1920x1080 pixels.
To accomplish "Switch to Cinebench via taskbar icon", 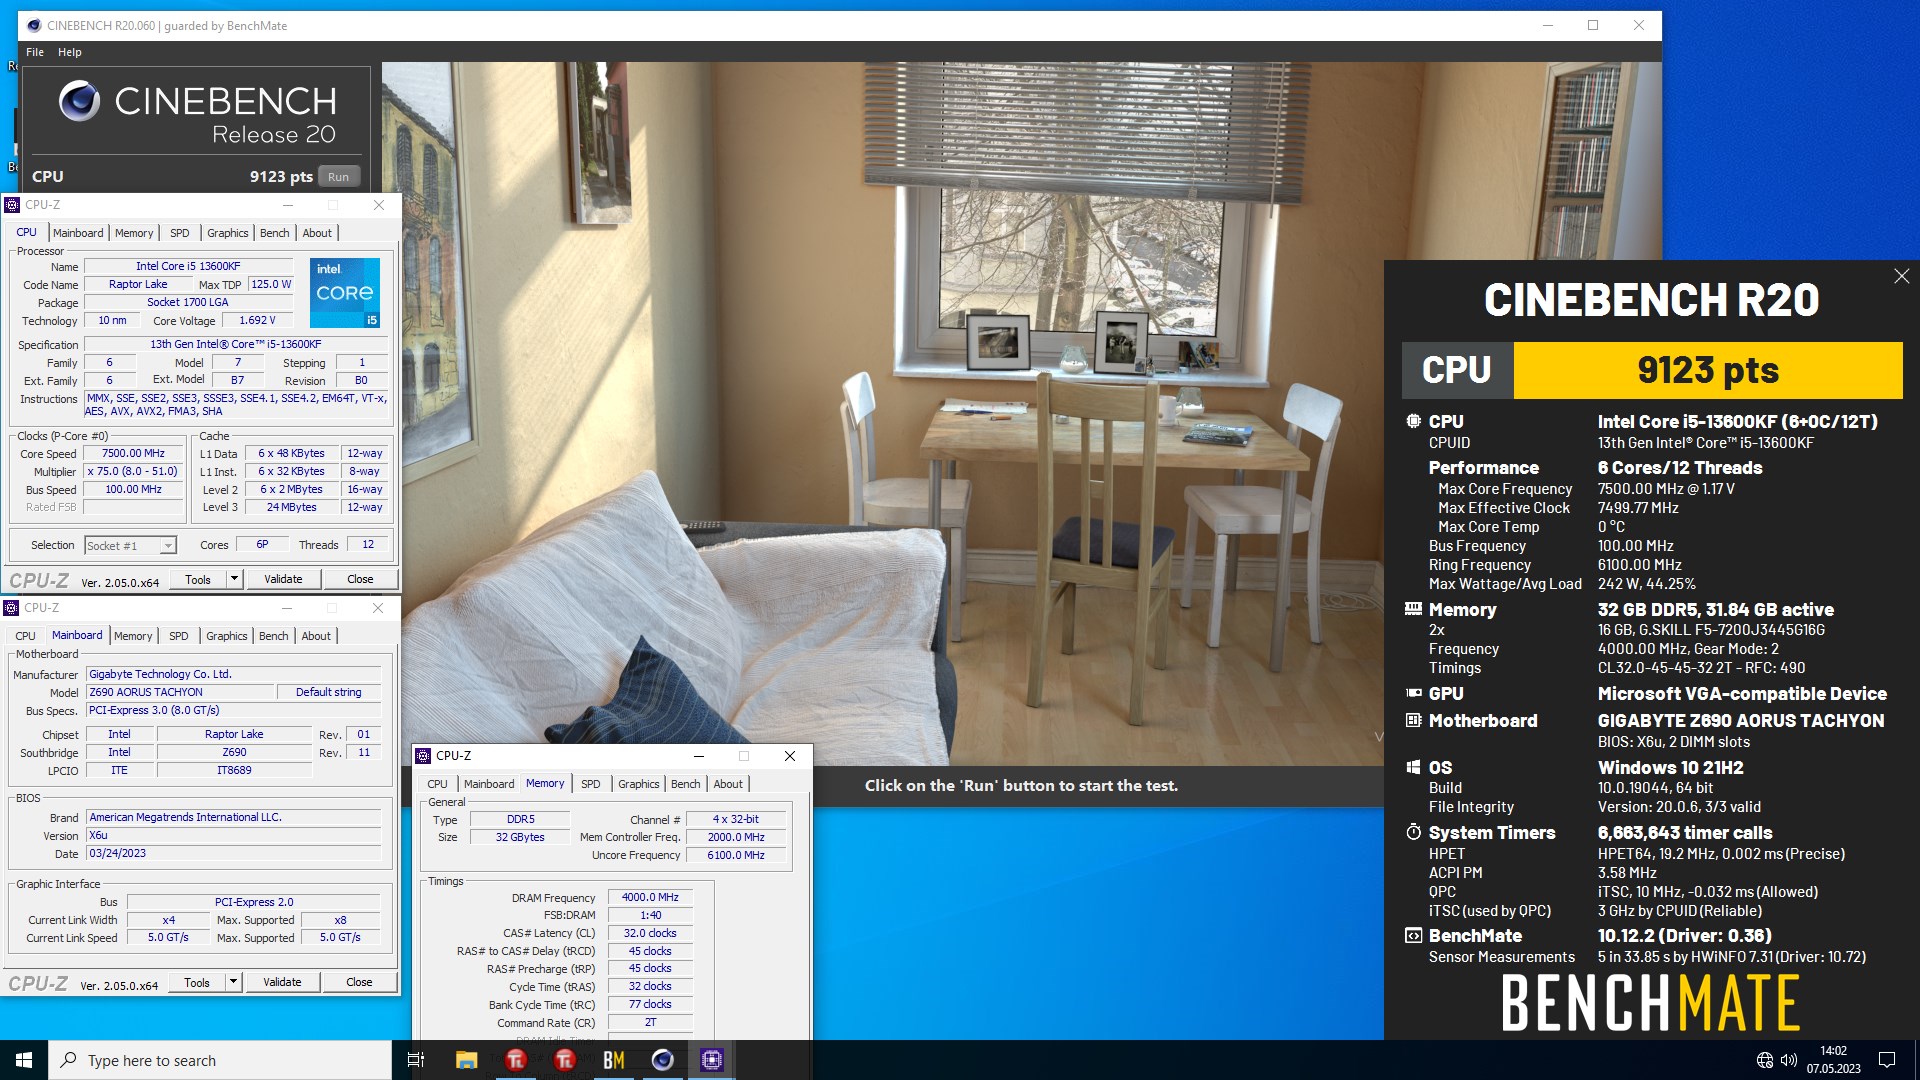I will click(663, 1060).
